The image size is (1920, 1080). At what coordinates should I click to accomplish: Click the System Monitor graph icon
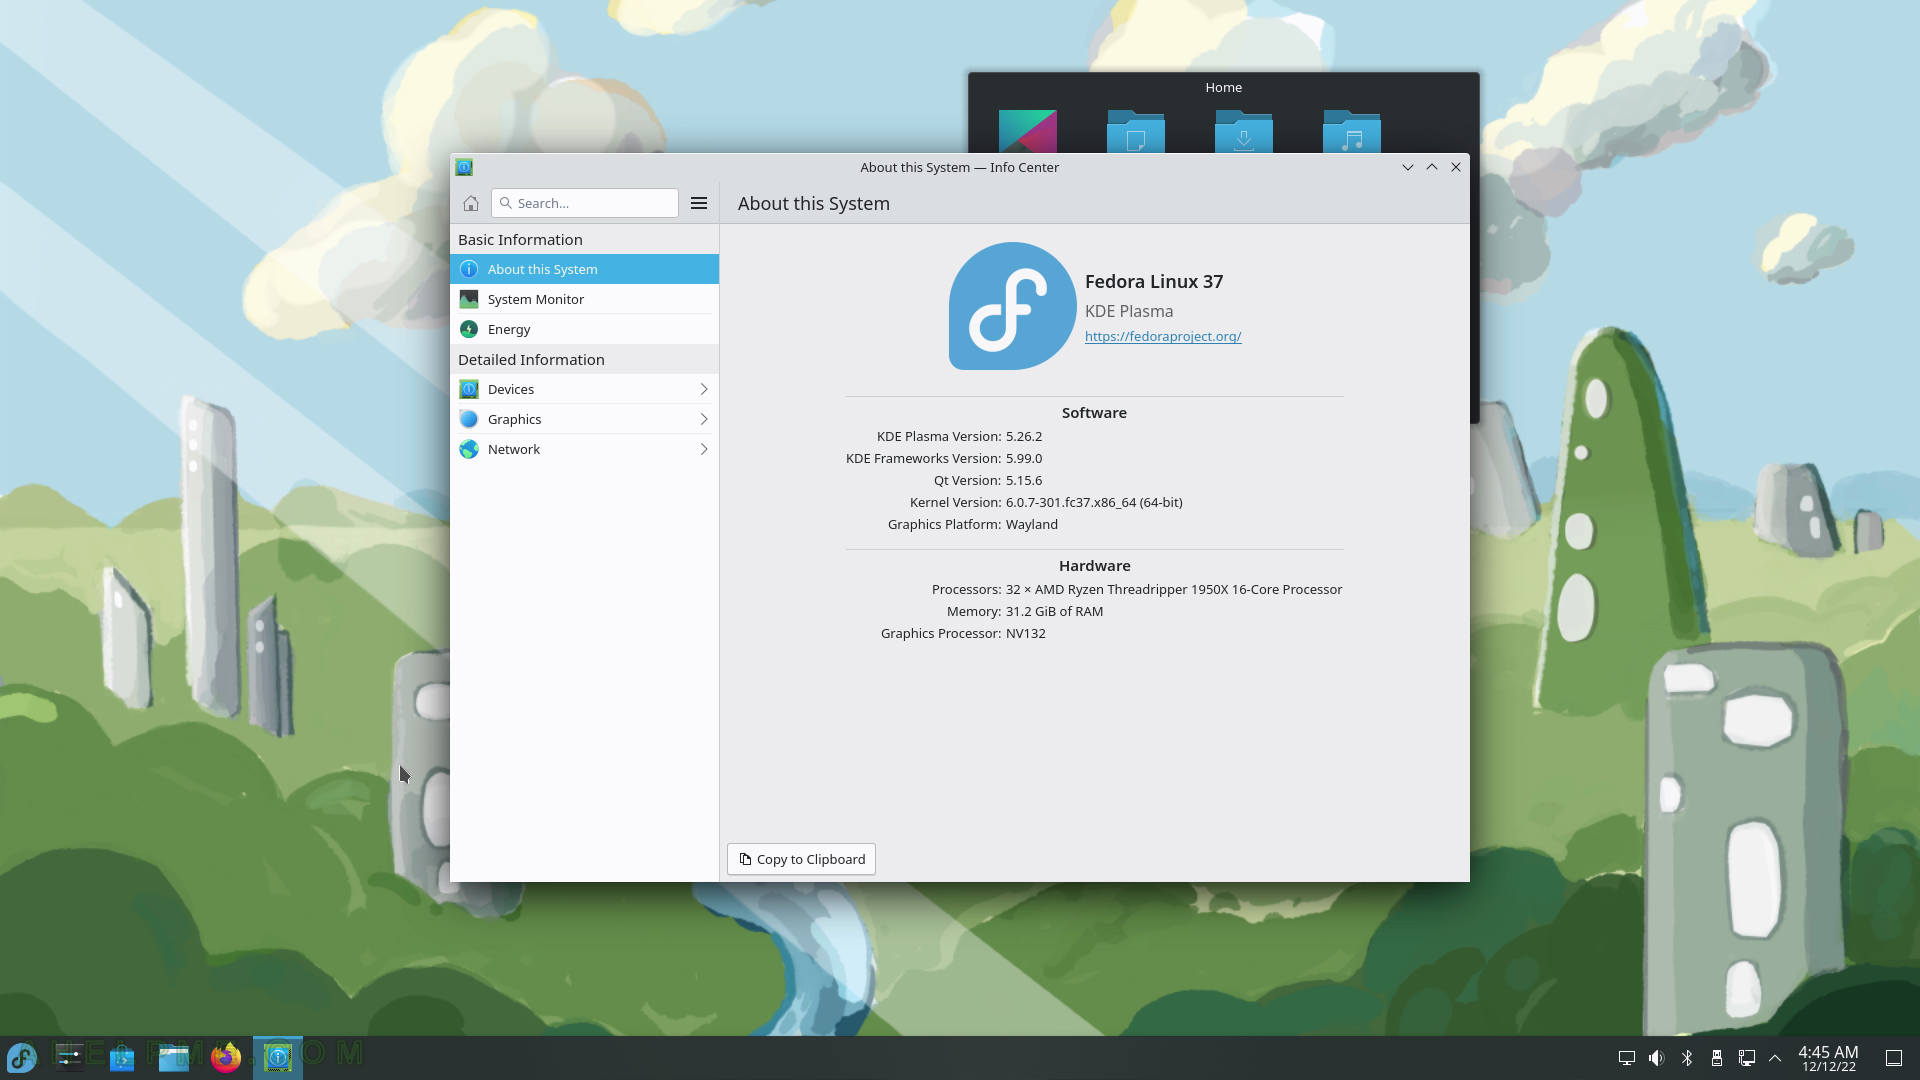(468, 299)
